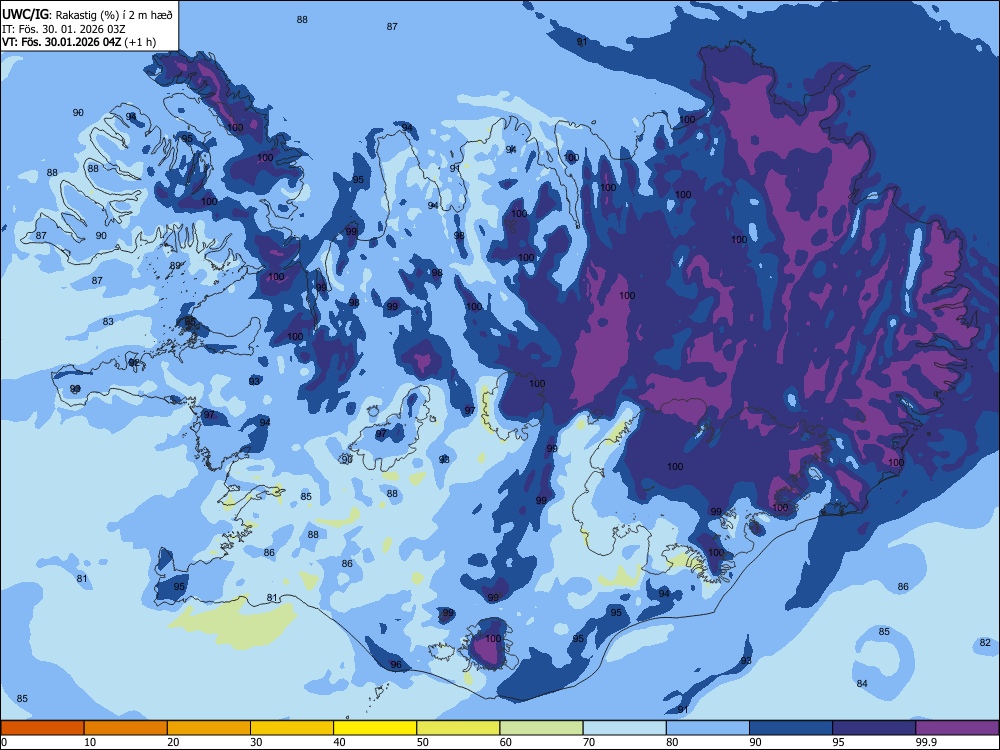Viewport: 1000px width, 750px height.
Task: Click the '60' tick label on the legend bar
Action: click(x=506, y=742)
